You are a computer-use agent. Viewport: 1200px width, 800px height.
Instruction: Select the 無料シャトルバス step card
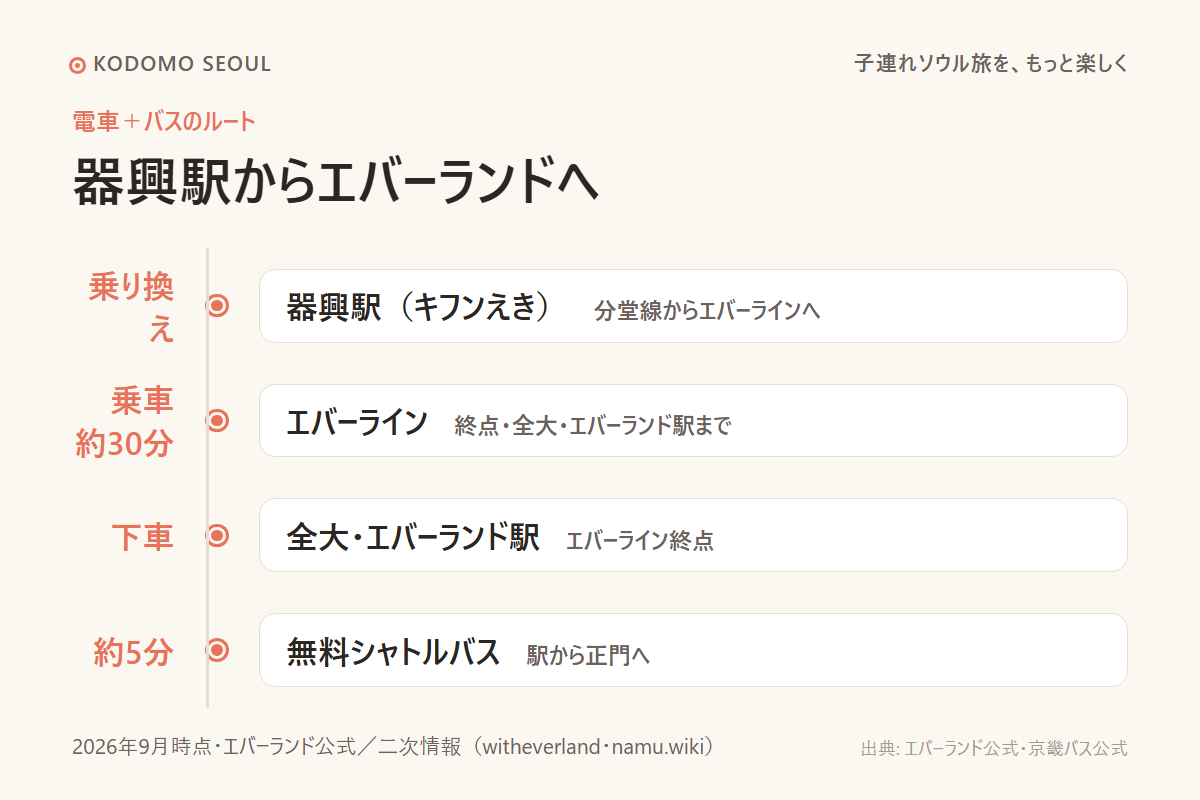[693, 650]
